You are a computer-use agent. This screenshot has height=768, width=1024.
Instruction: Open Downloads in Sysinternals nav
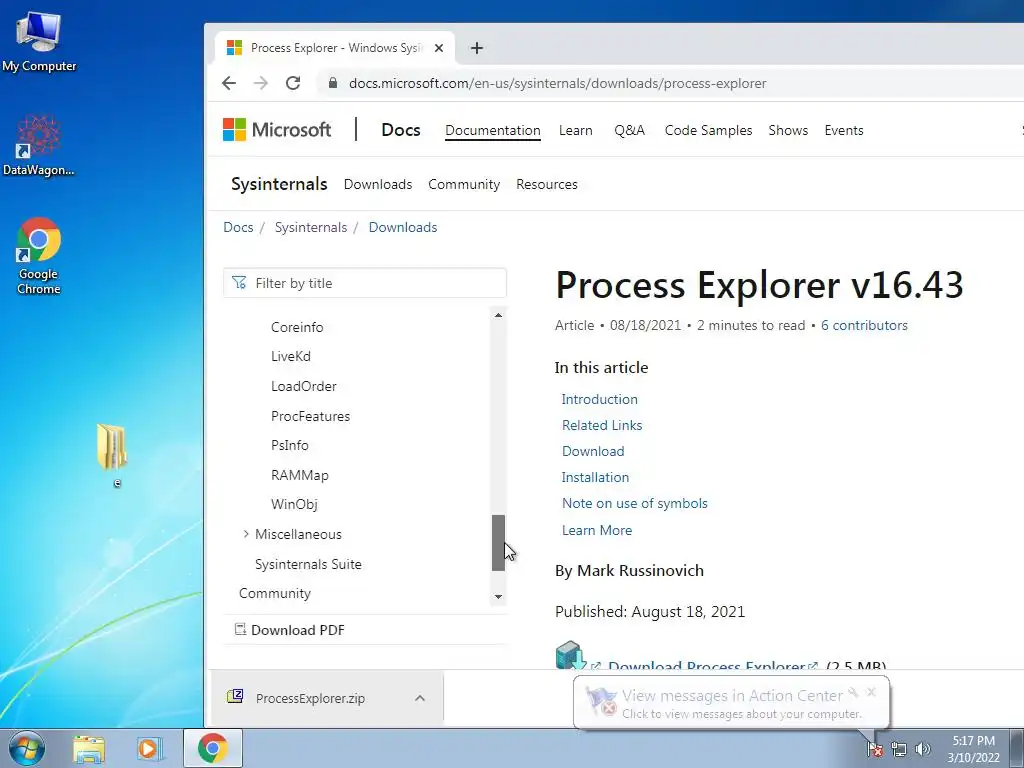click(x=377, y=184)
